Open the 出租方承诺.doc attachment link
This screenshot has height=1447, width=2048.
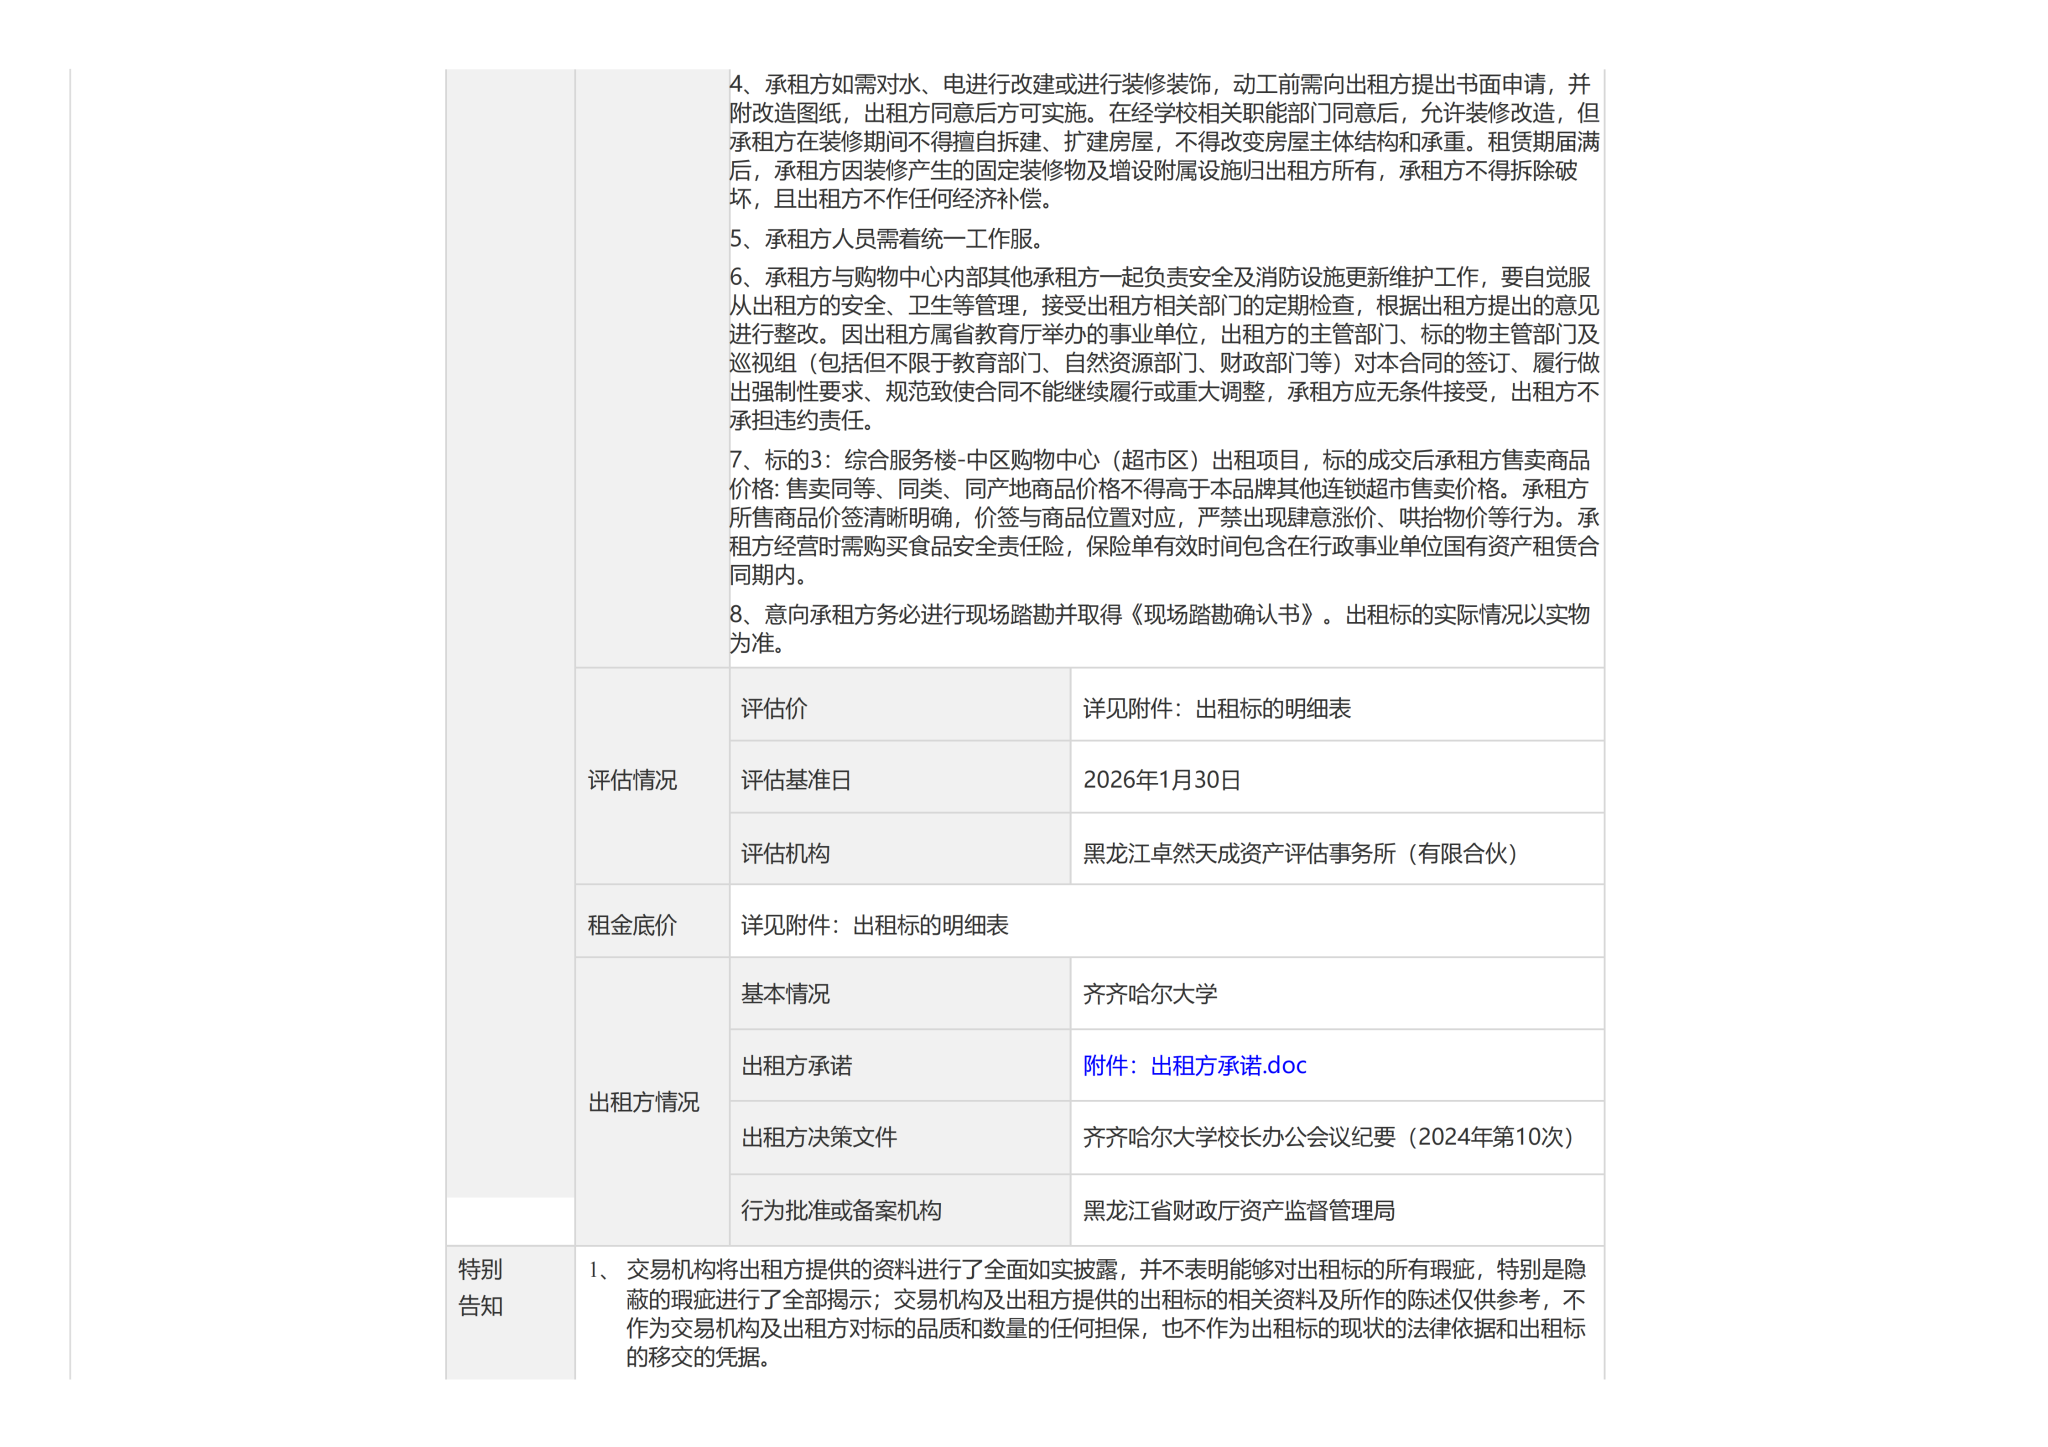1194,1066
